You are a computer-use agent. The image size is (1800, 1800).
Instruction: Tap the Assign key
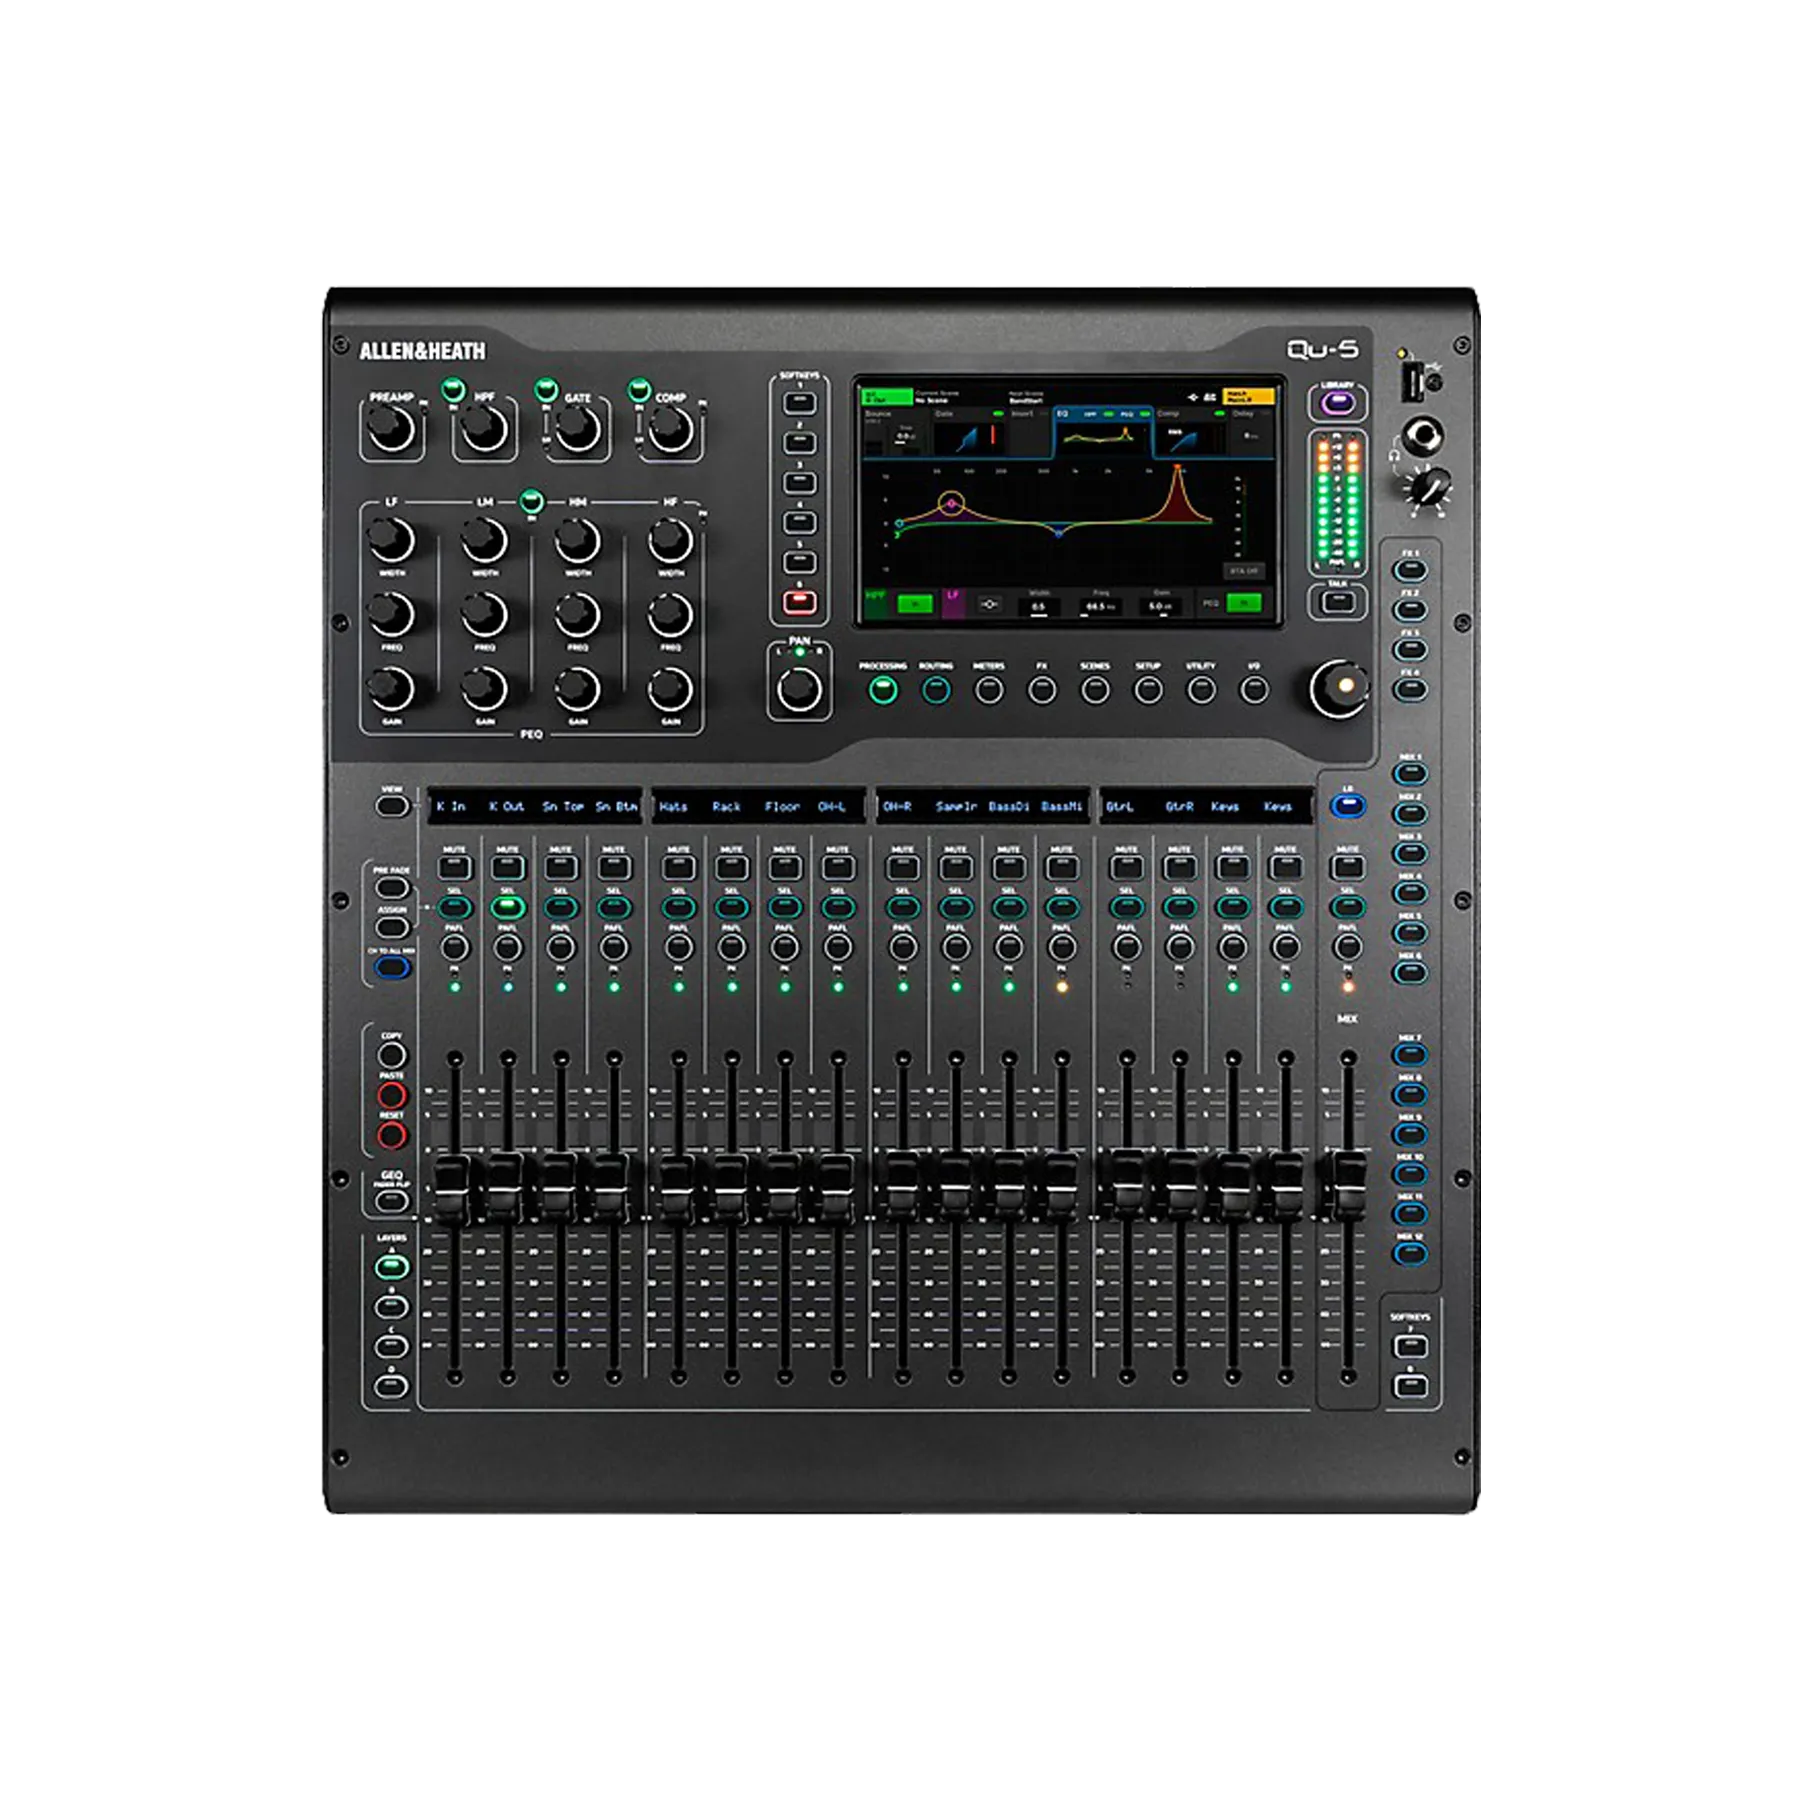392,927
